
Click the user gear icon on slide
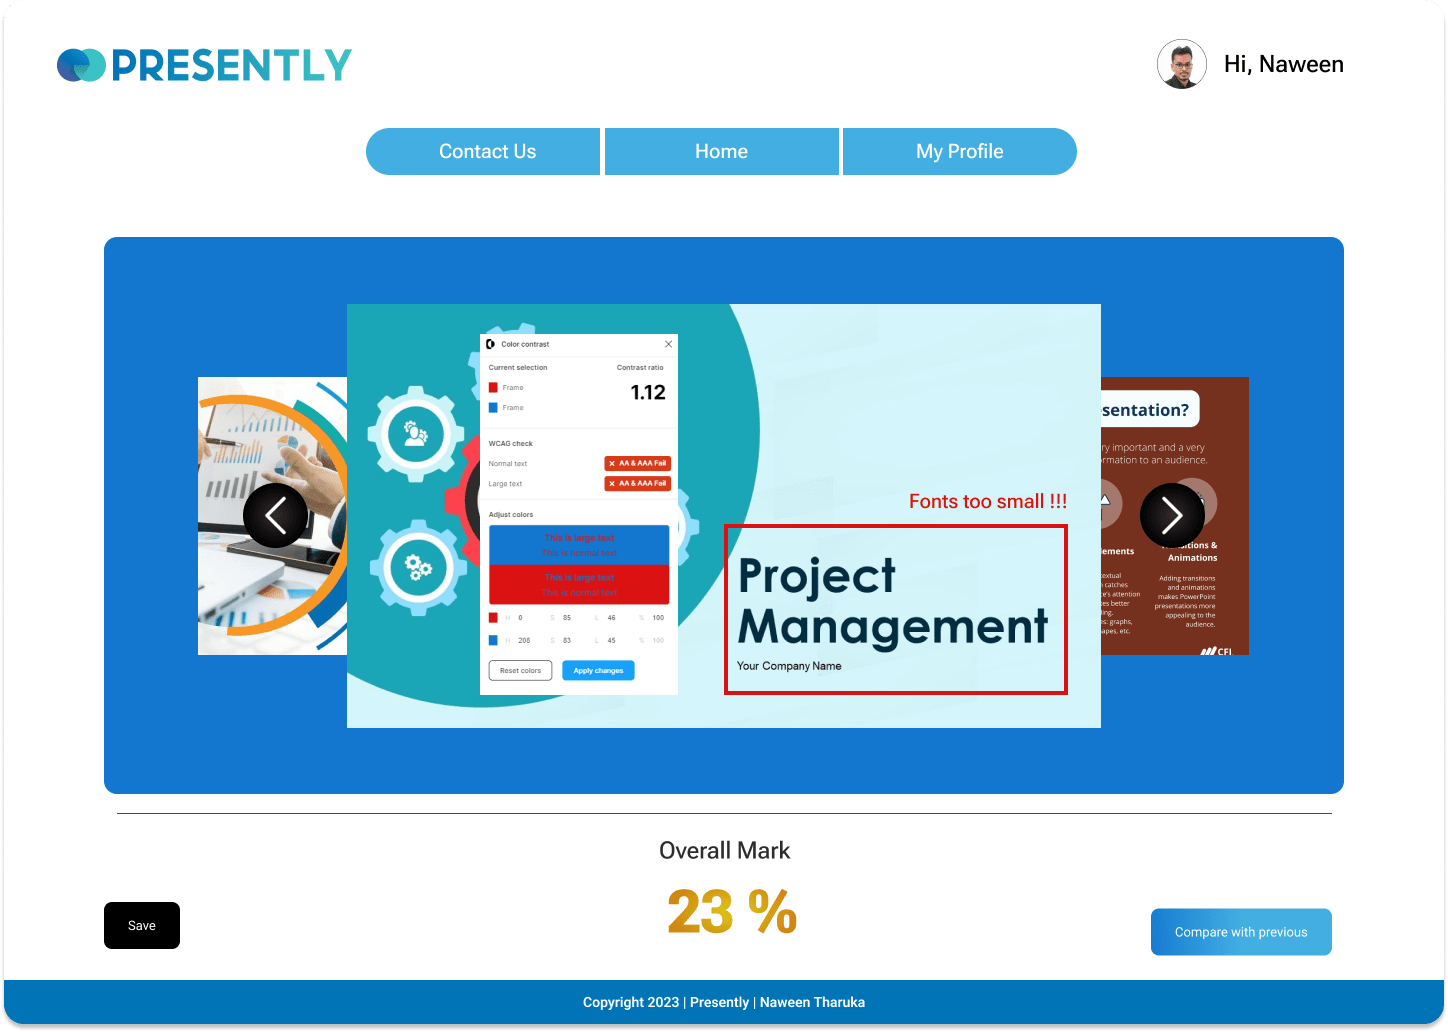(415, 434)
